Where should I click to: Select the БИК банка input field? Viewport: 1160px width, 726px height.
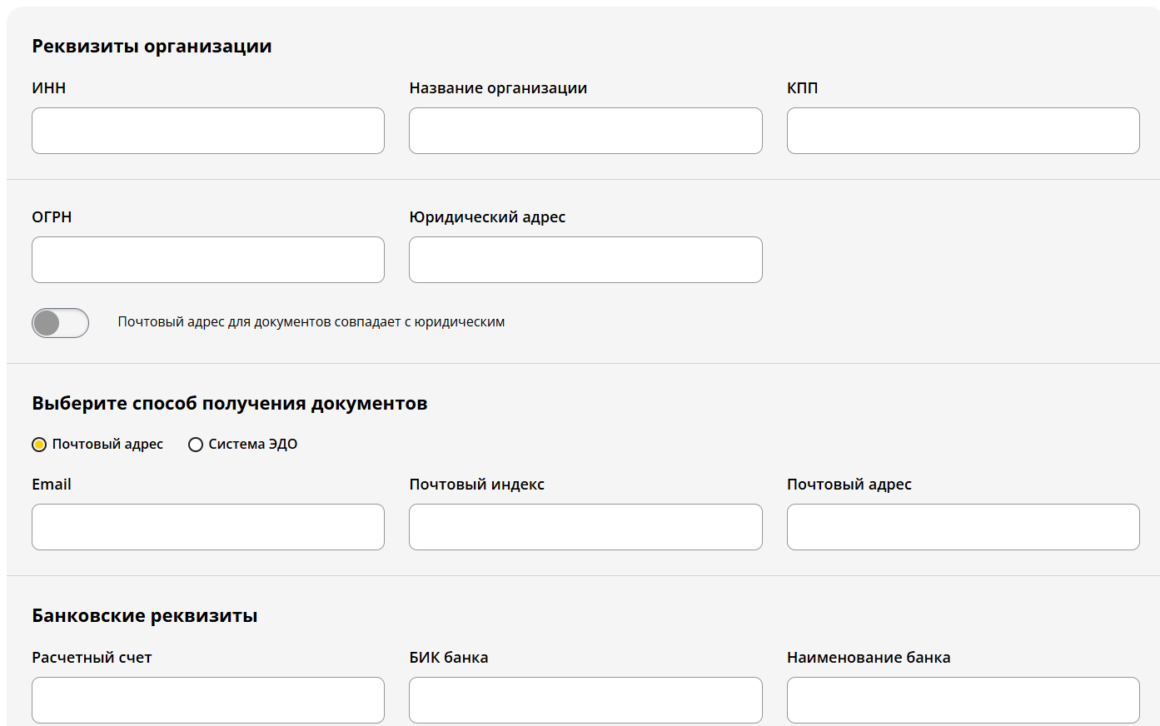[x=585, y=700]
